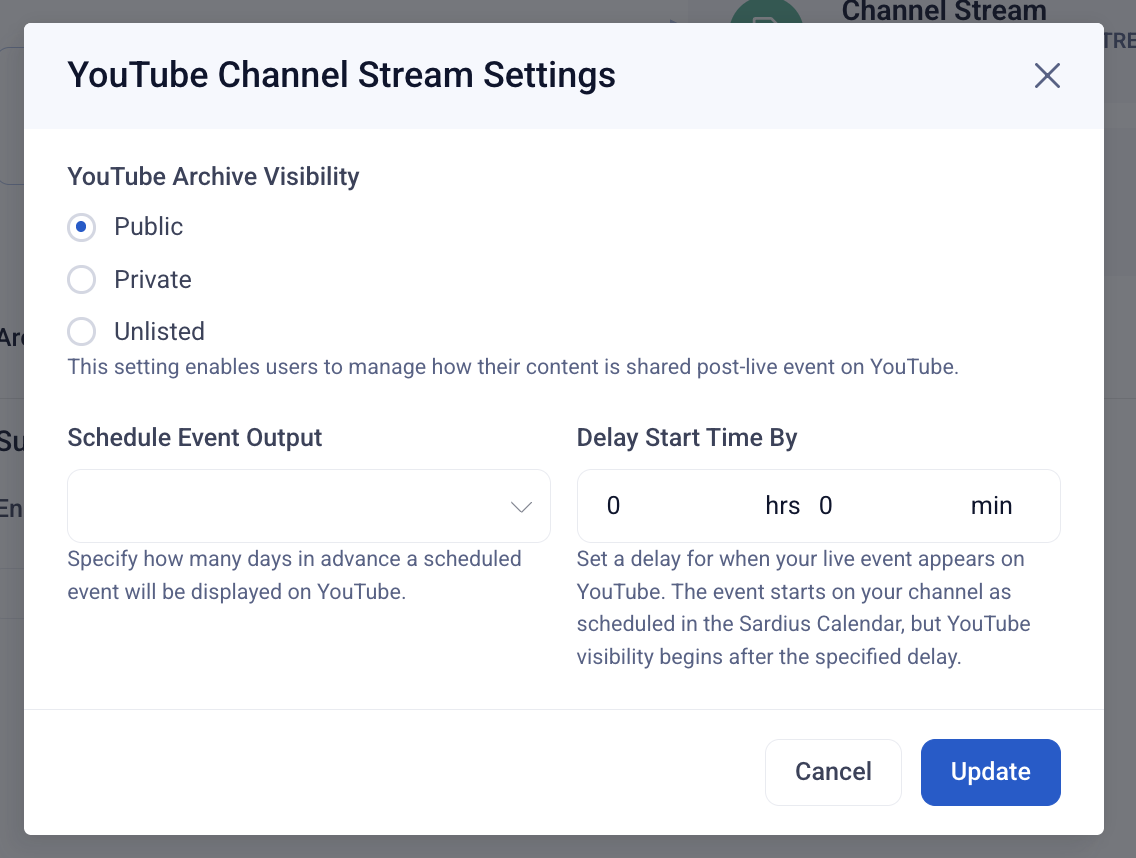Open the Schedule Event Output dropdown
1136x858 pixels.
309,506
